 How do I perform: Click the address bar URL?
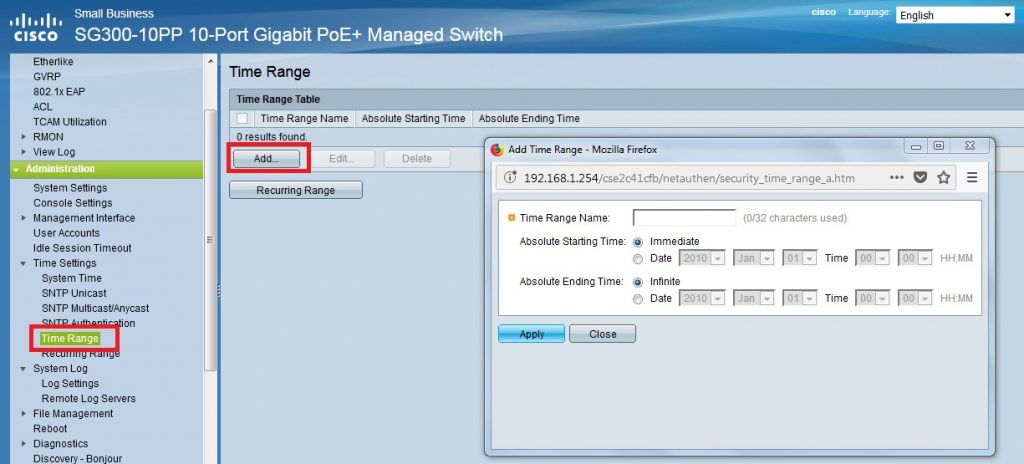point(689,178)
